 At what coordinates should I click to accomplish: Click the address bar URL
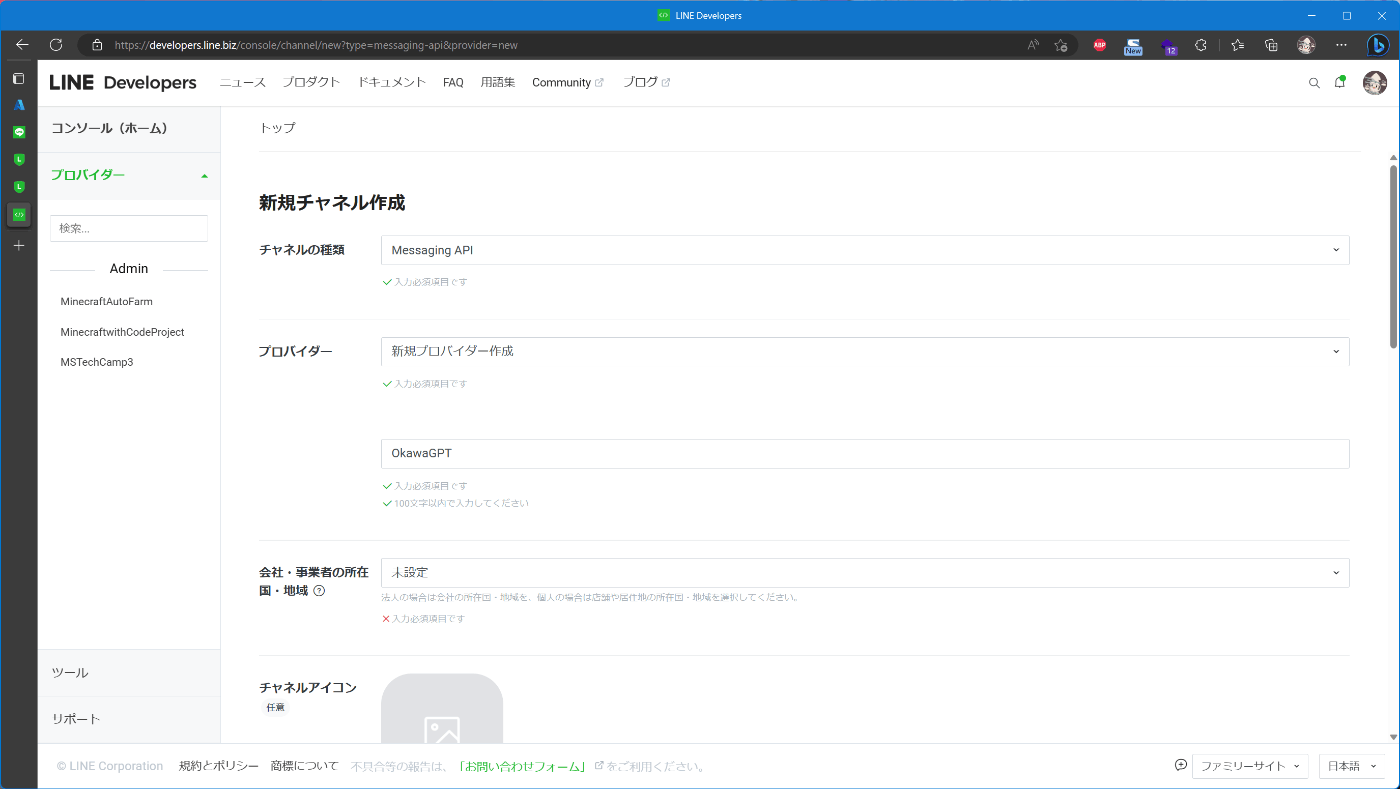316,45
